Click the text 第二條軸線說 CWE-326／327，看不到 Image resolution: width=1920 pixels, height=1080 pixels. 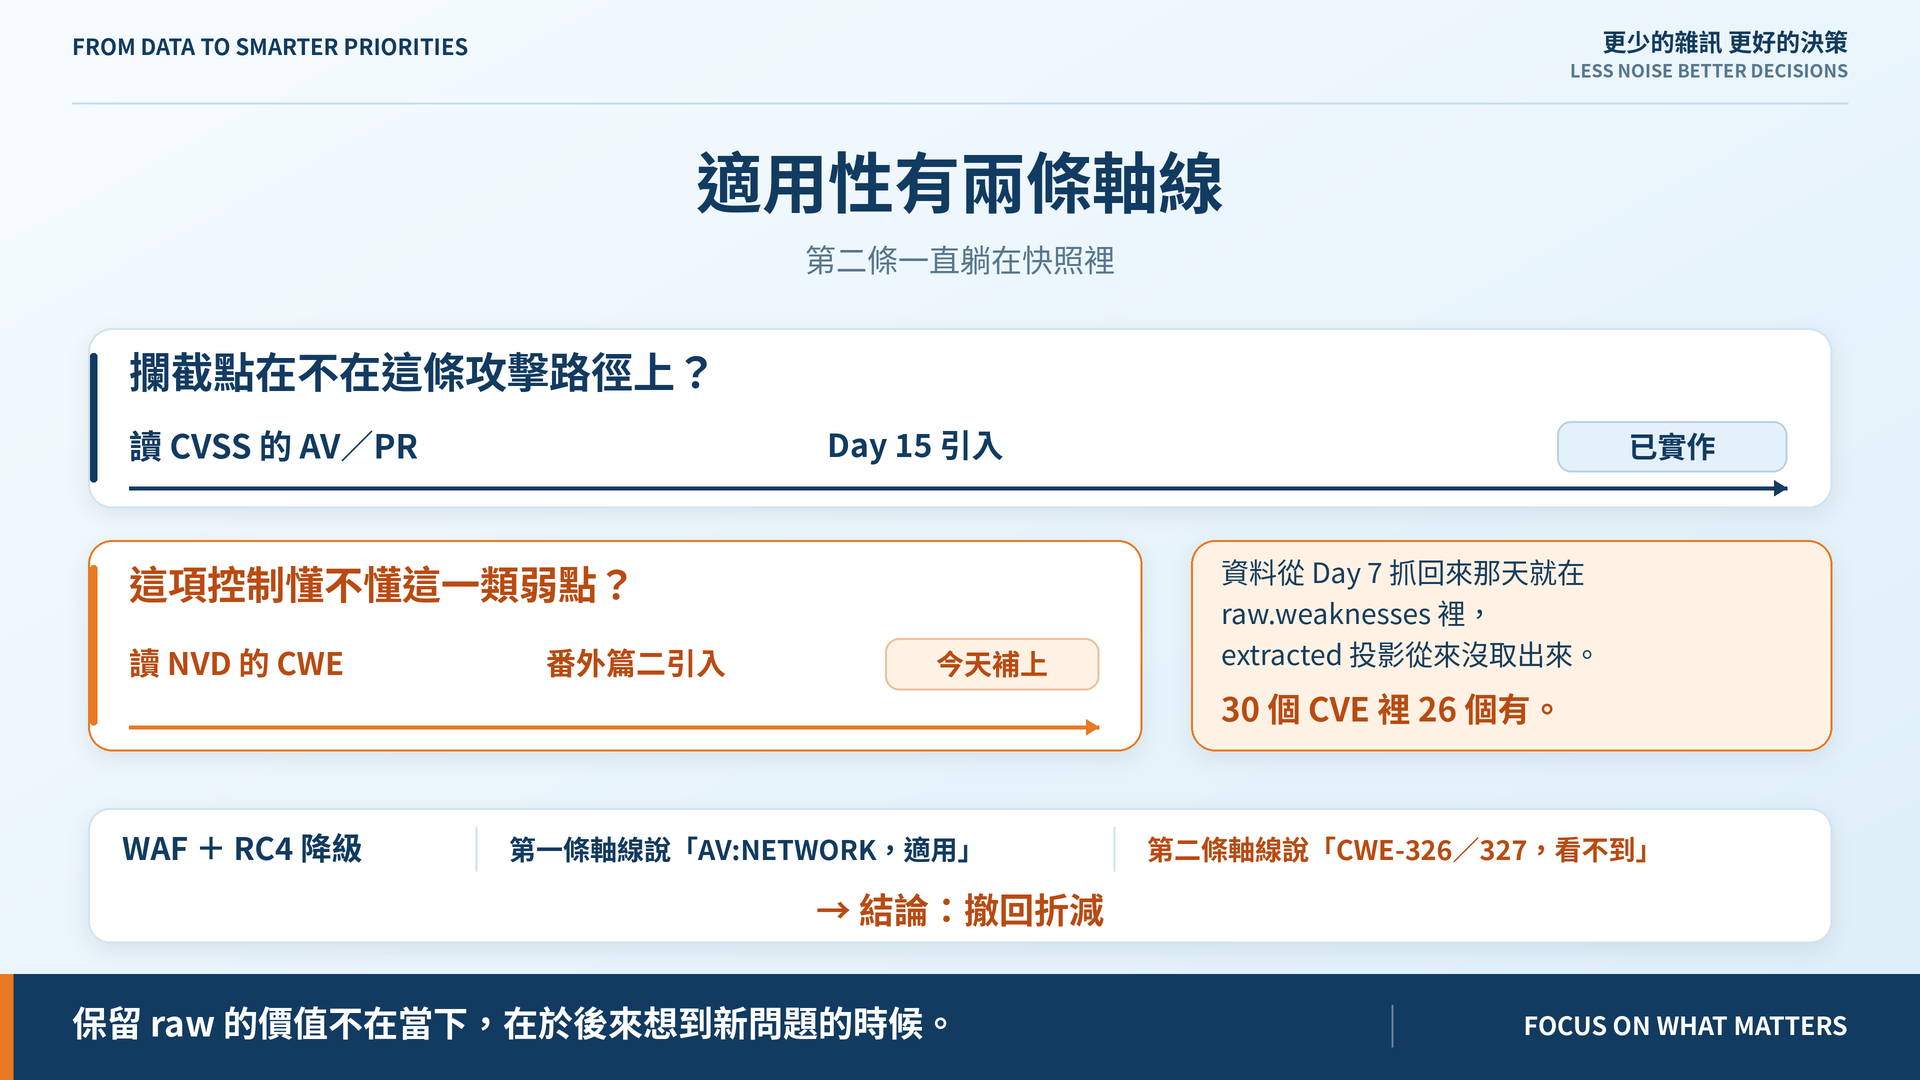(x=1400, y=850)
